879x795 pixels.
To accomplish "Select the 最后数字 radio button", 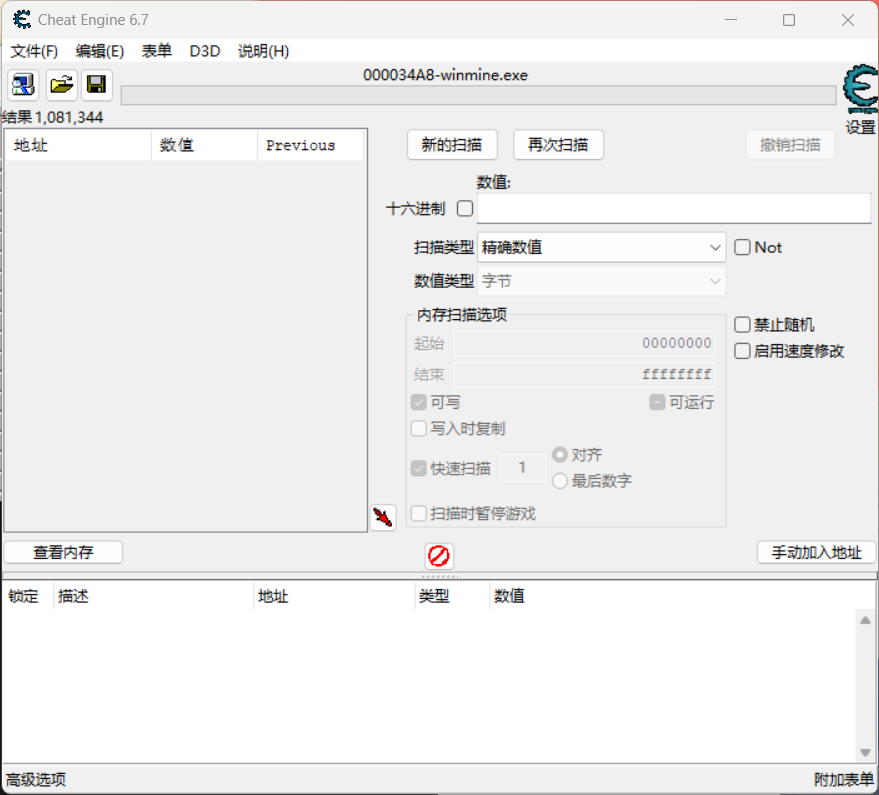I will pos(560,481).
